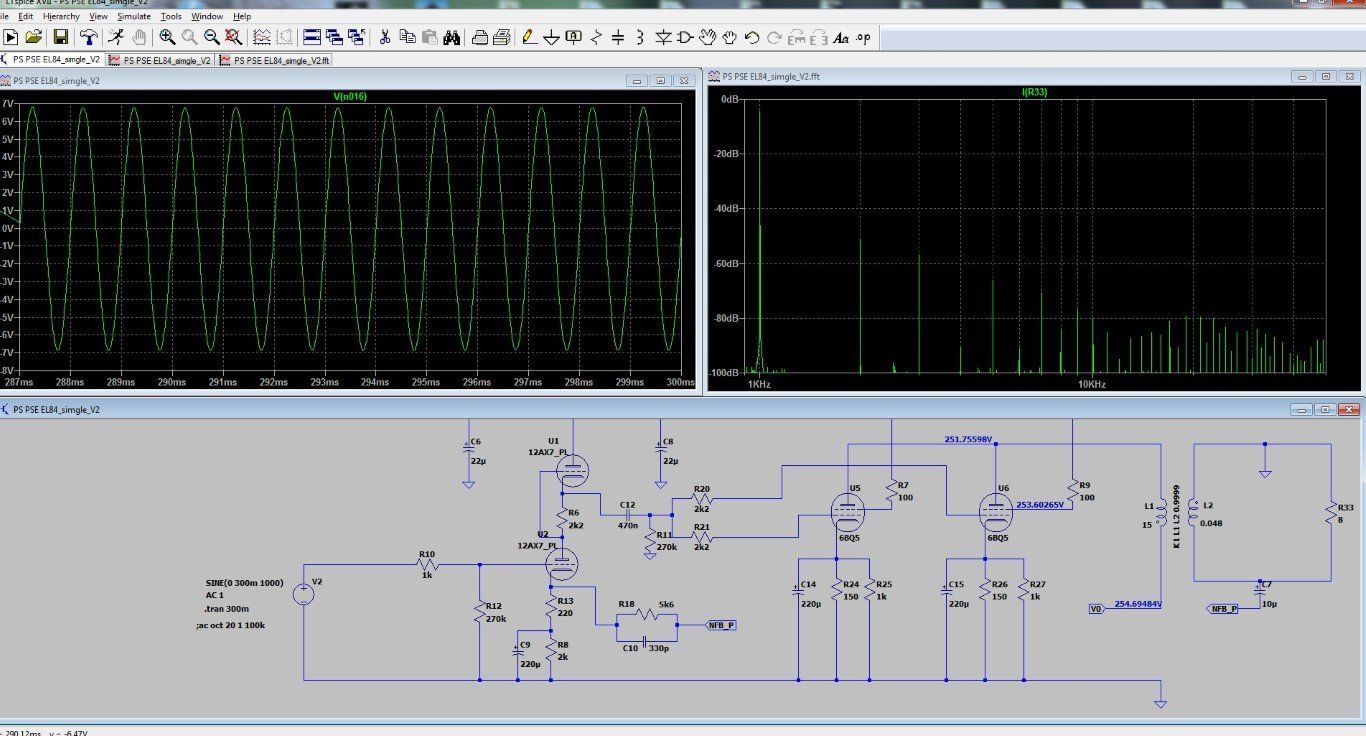The image size is (1366, 736).
Task: Open Component gate symbol tool
Action: pyautogui.click(x=685, y=37)
